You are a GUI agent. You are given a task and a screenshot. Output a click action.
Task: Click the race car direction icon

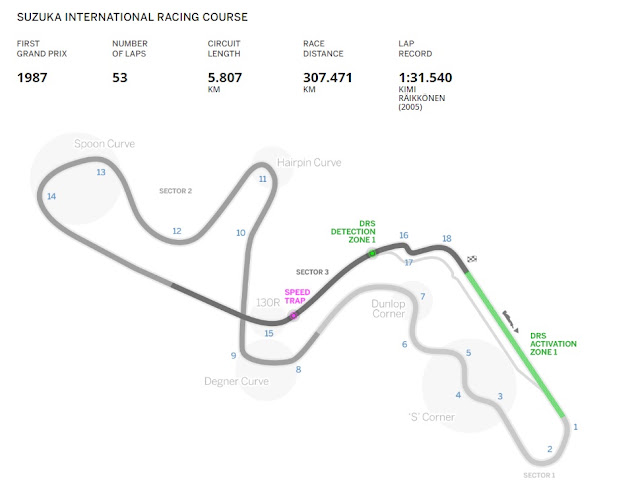pos(510,321)
